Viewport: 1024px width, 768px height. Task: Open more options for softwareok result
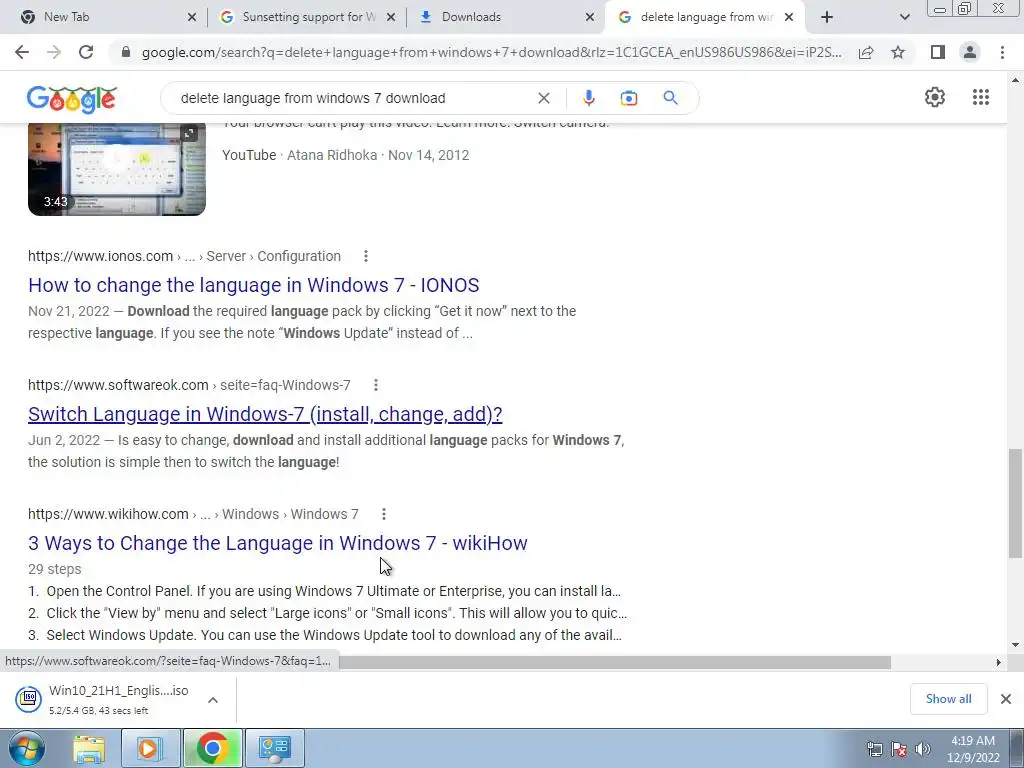pos(376,385)
